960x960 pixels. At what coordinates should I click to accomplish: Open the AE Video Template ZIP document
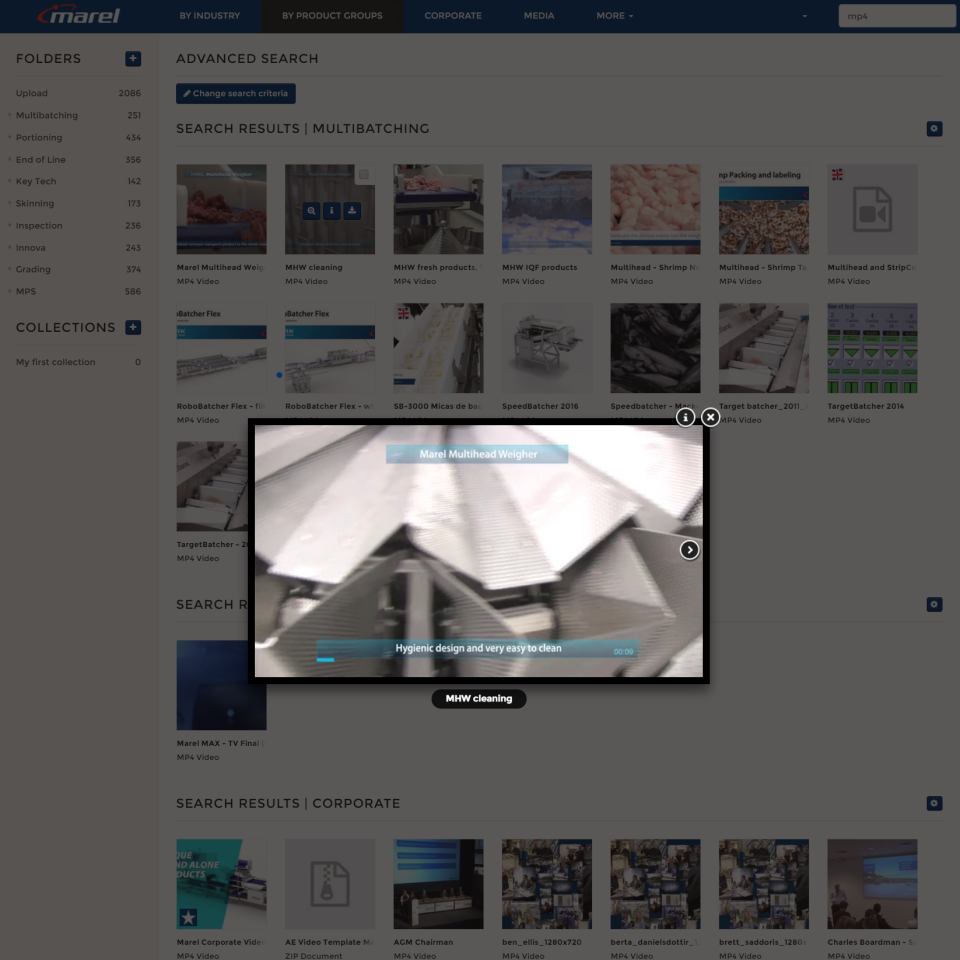[330, 884]
